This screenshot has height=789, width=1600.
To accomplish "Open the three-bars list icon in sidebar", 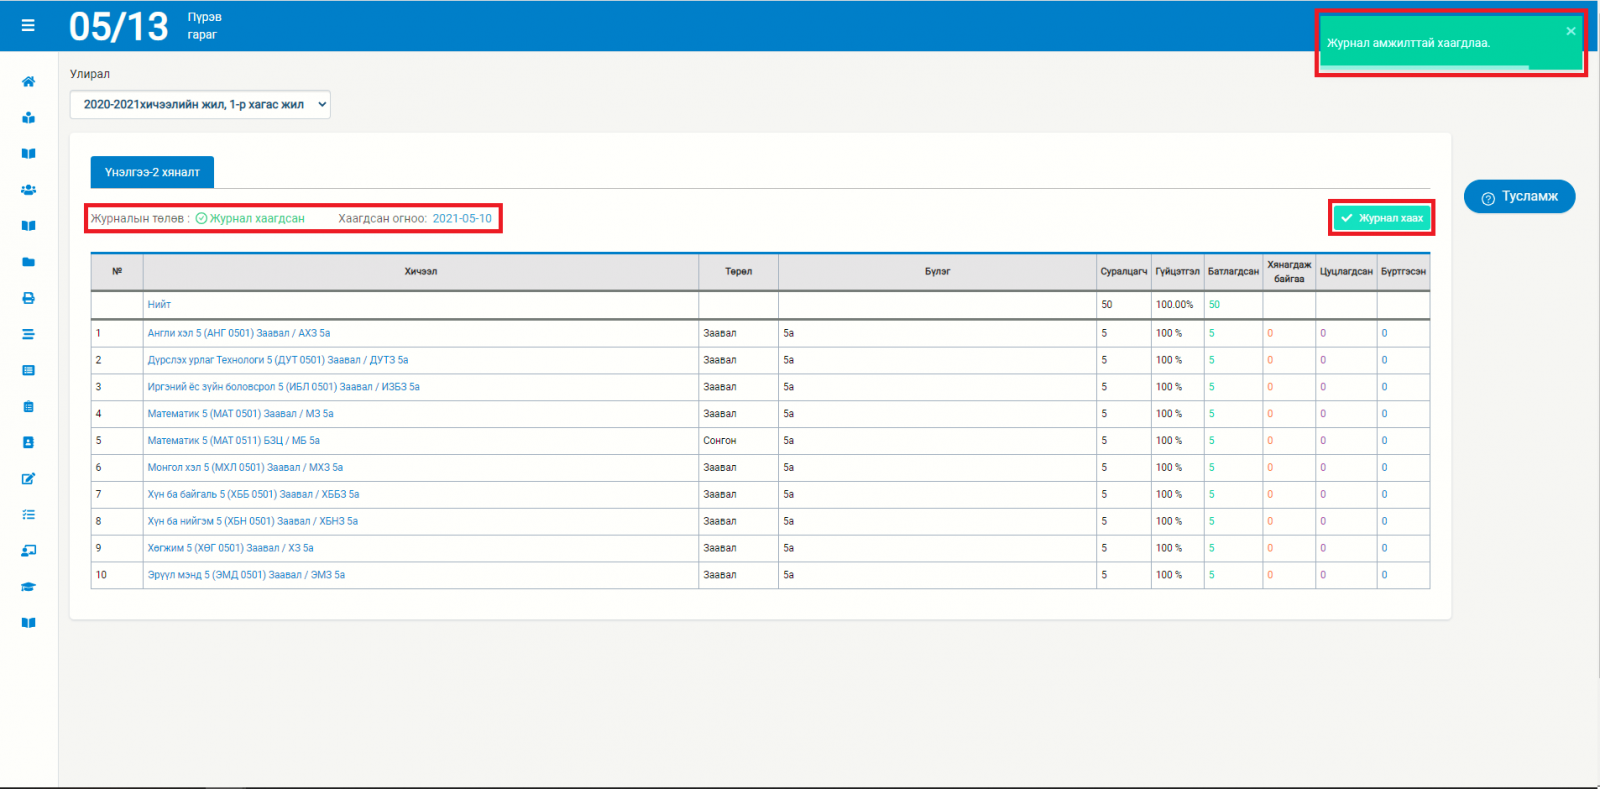I will [x=28, y=334].
